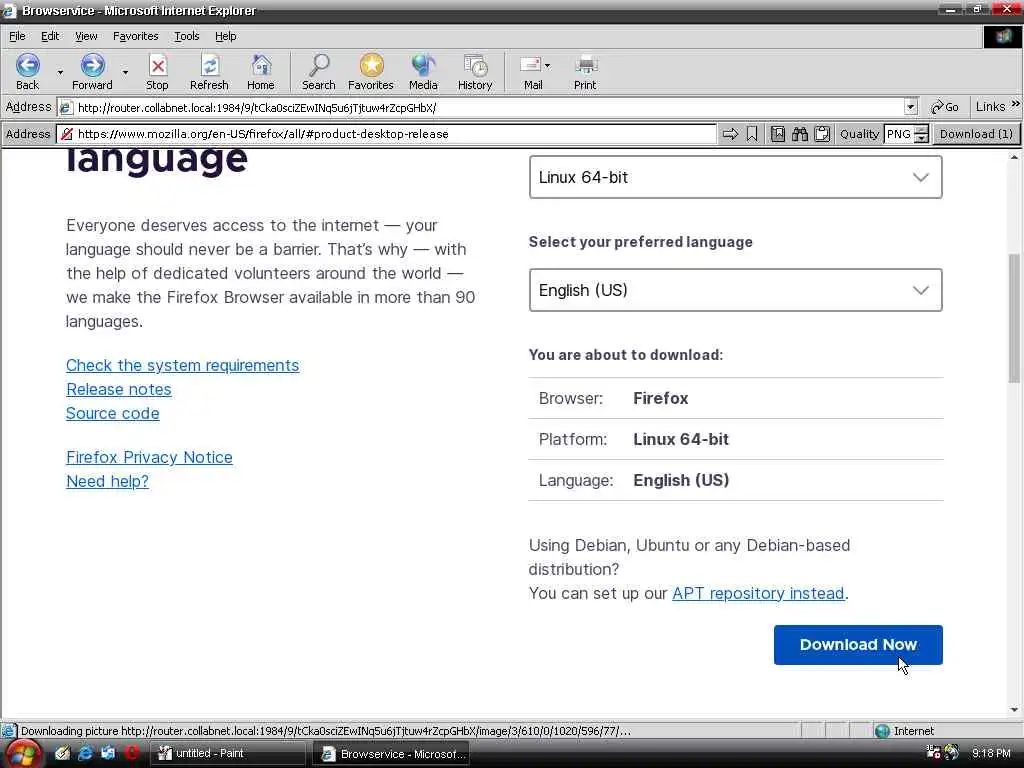The height and width of the screenshot is (768, 1024).
Task: Open APT repository instead link
Action: click(x=758, y=593)
